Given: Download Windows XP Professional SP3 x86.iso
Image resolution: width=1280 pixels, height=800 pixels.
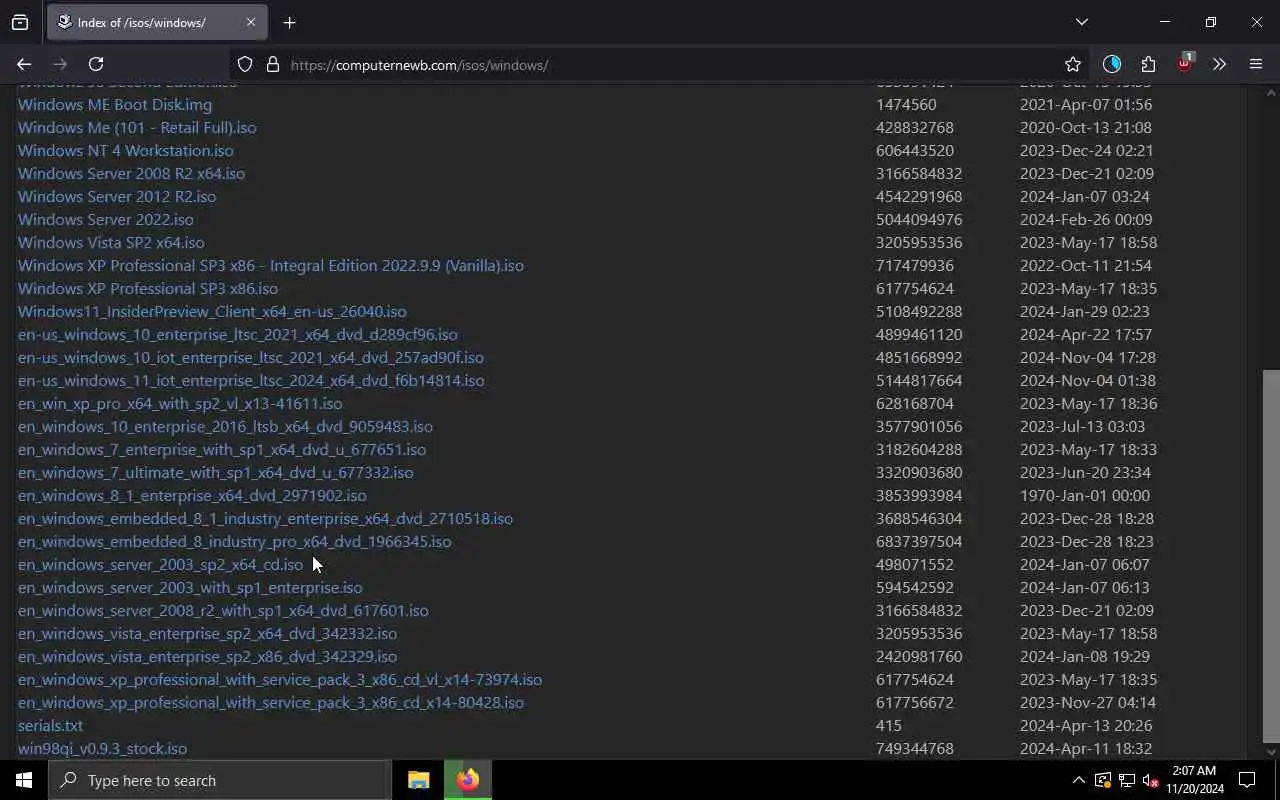Looking at the screenshot, I should [148, 288].
